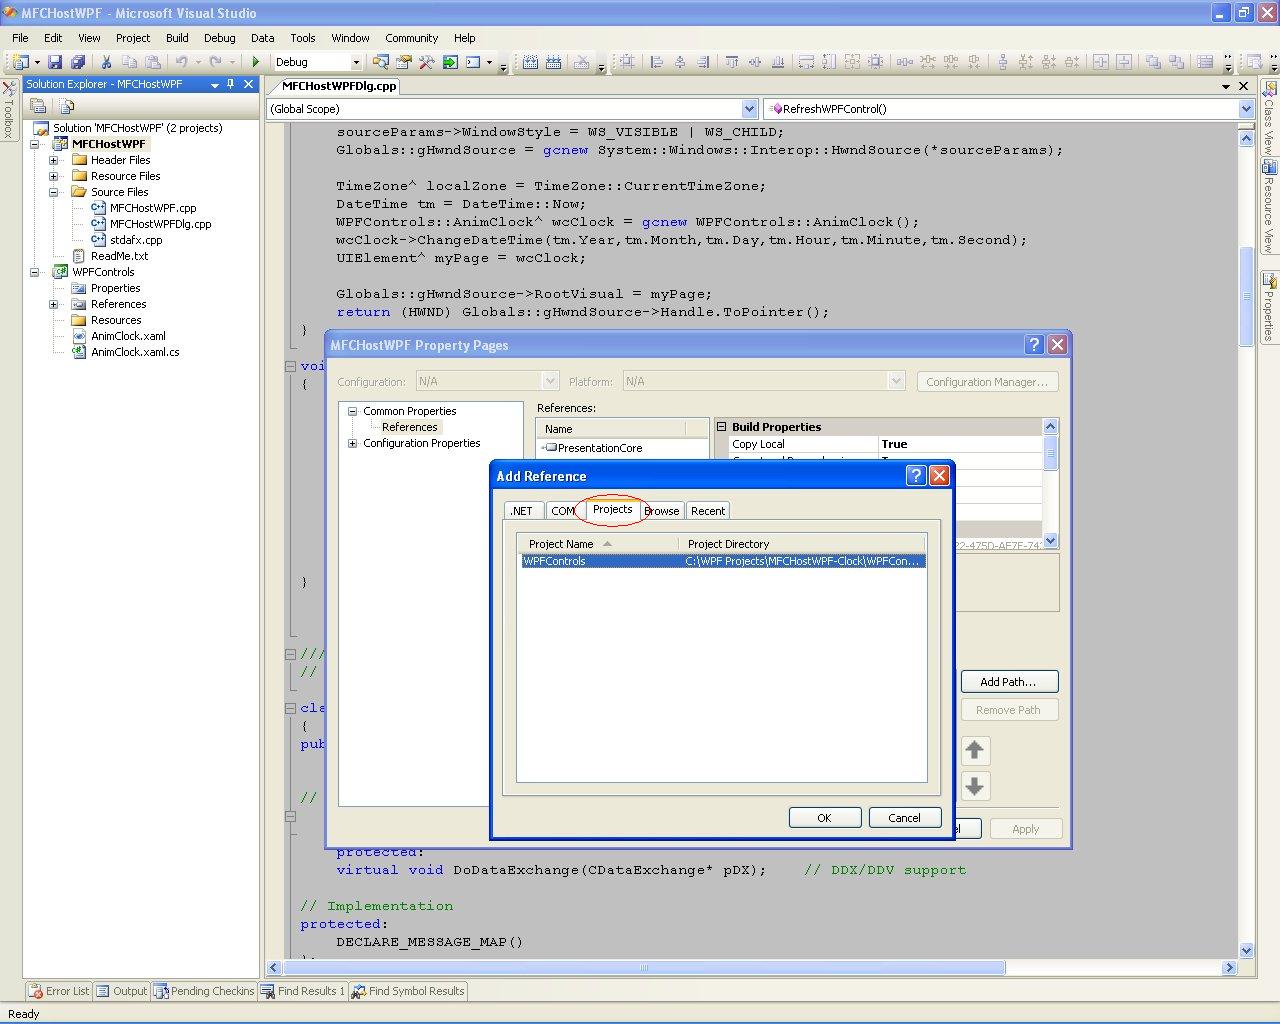
Task: Collapse Common Properties in the property tree
Action: click(352, 411)
